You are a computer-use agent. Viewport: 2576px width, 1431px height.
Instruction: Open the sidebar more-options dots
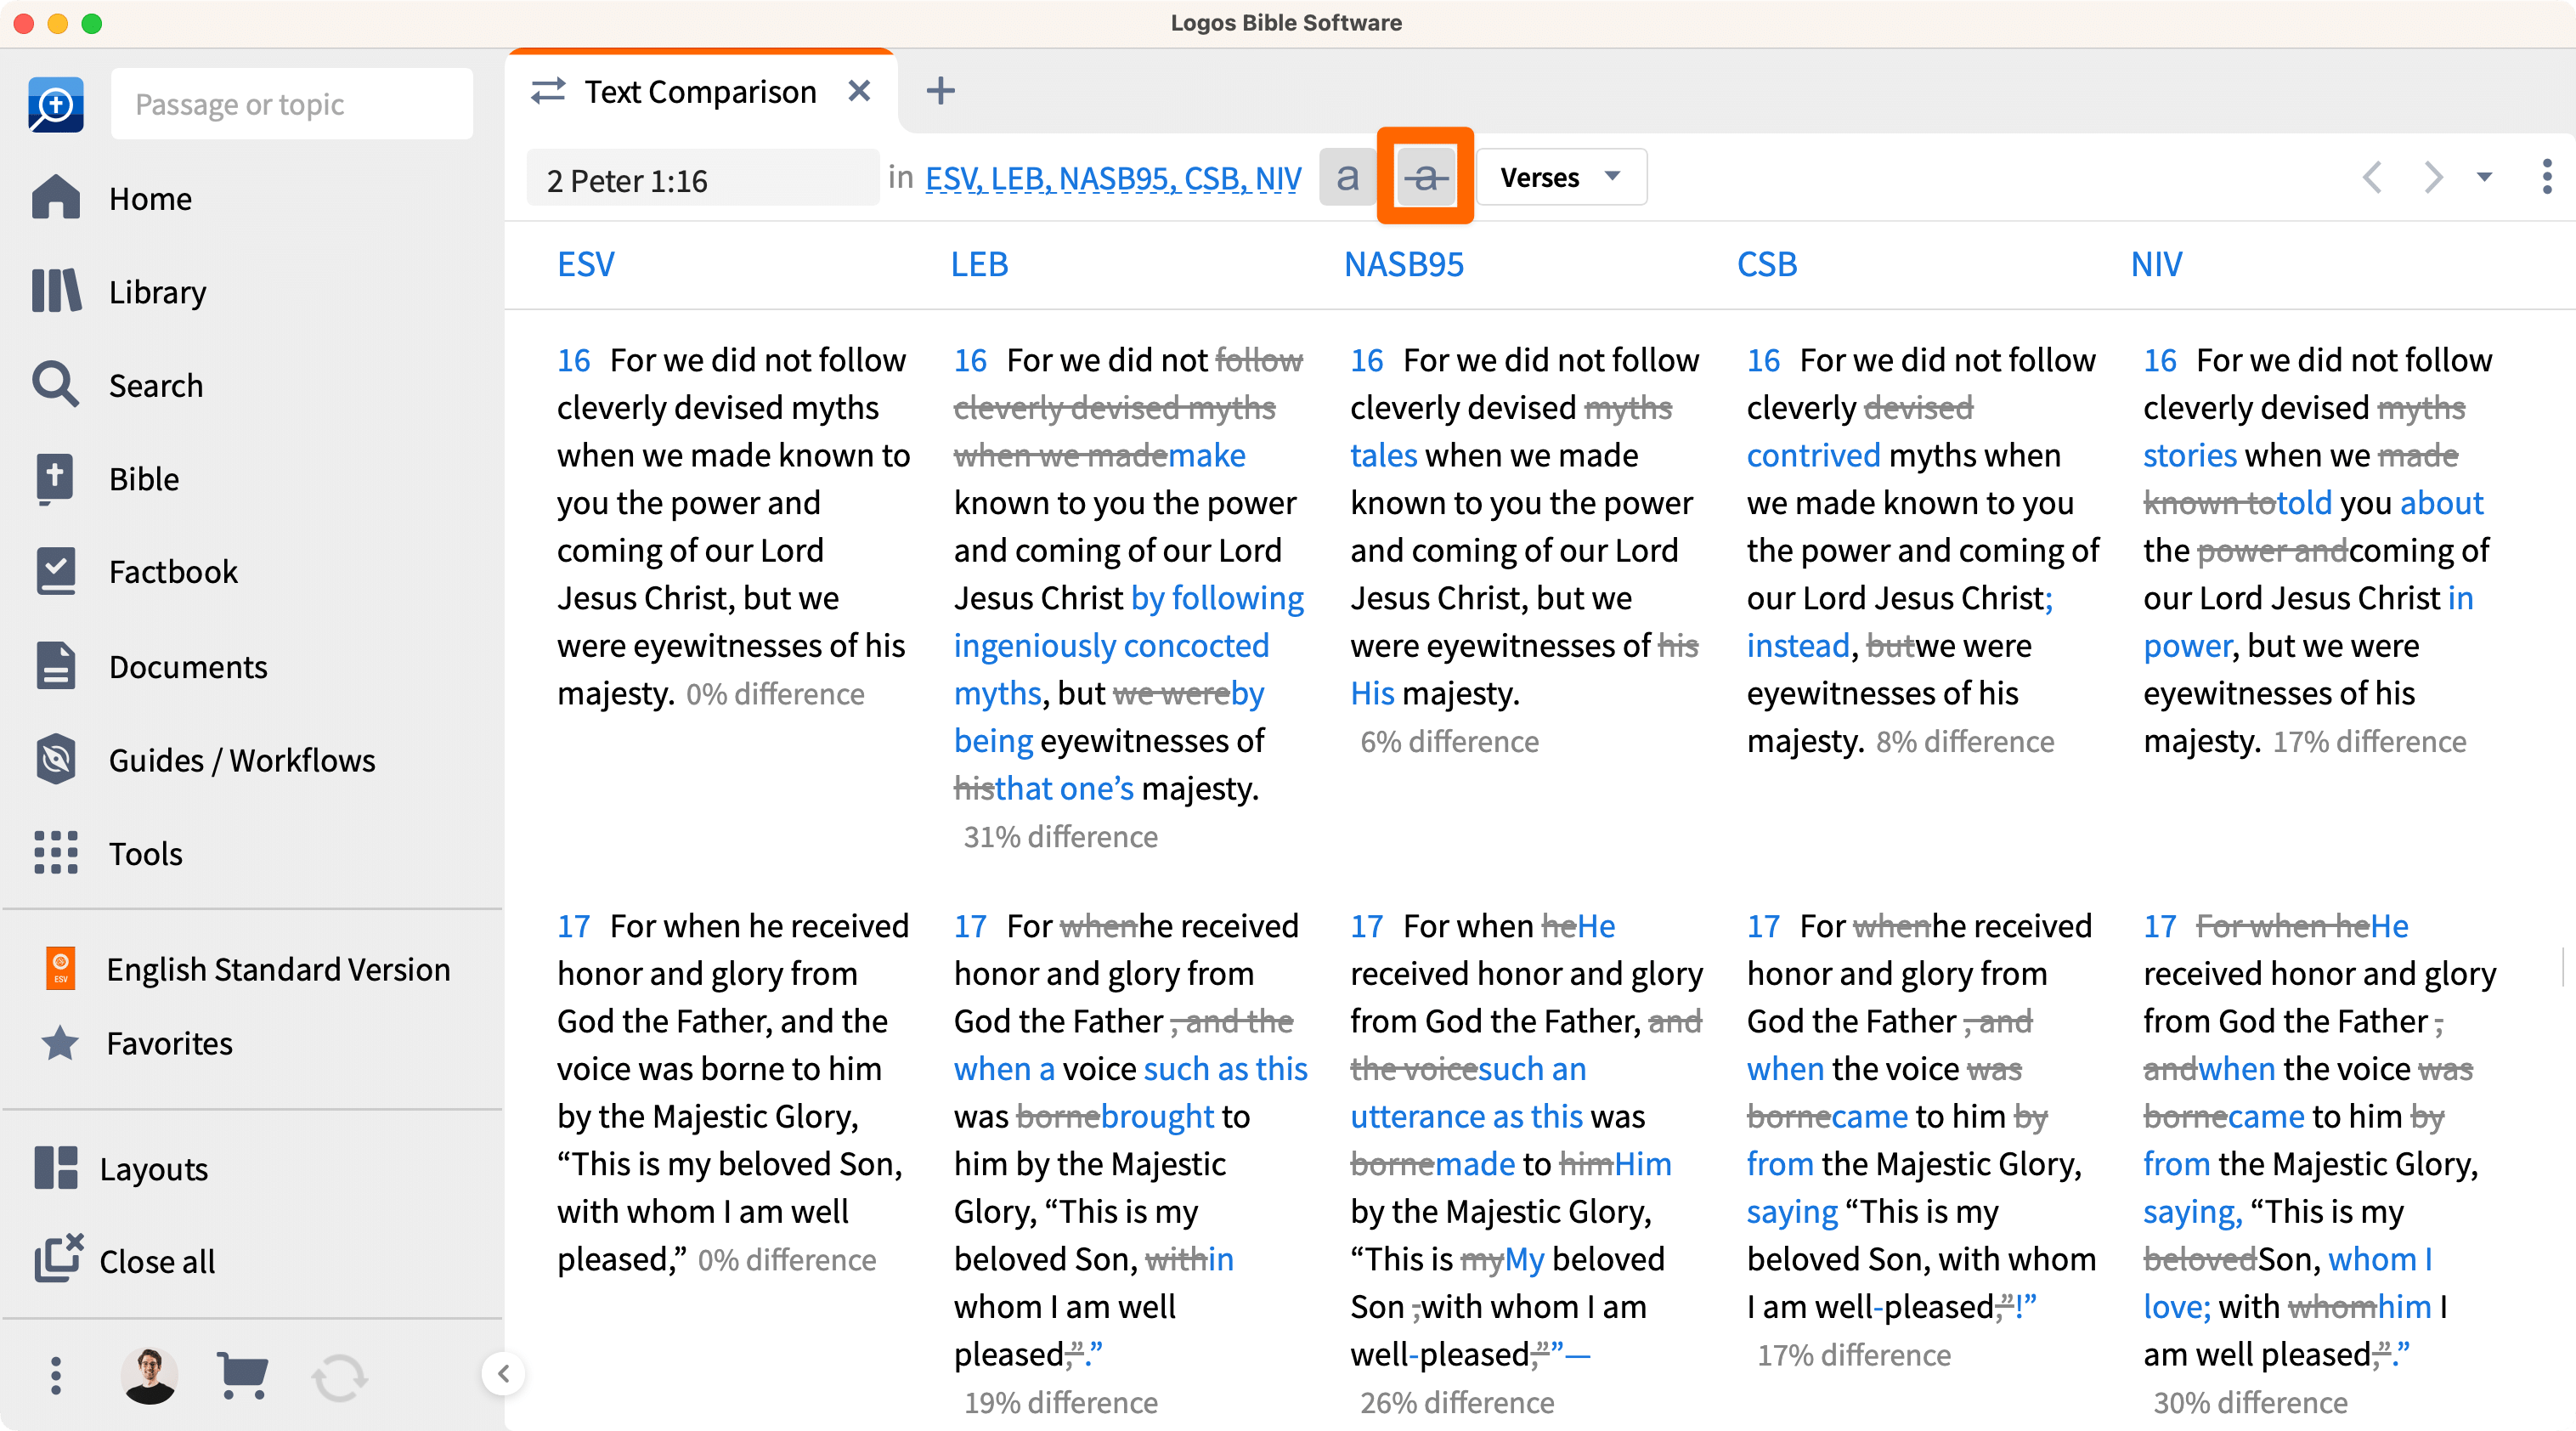pos(56,1376)
